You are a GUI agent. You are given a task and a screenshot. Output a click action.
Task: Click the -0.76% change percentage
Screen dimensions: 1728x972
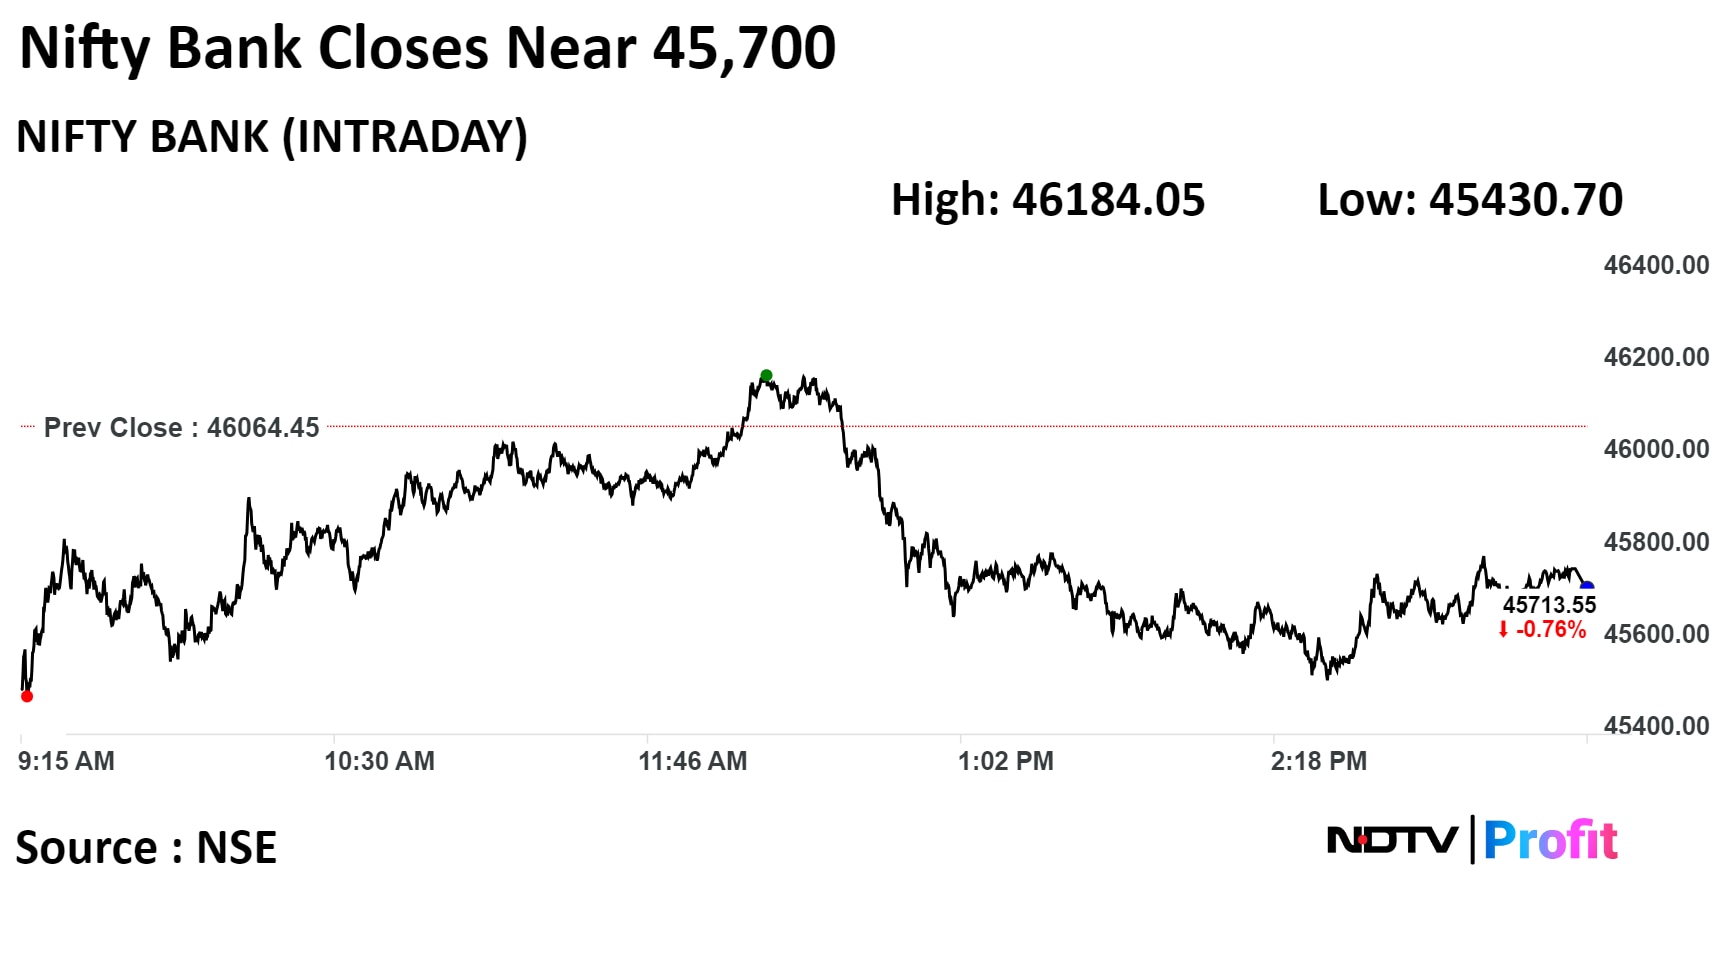click(1551, 629)
